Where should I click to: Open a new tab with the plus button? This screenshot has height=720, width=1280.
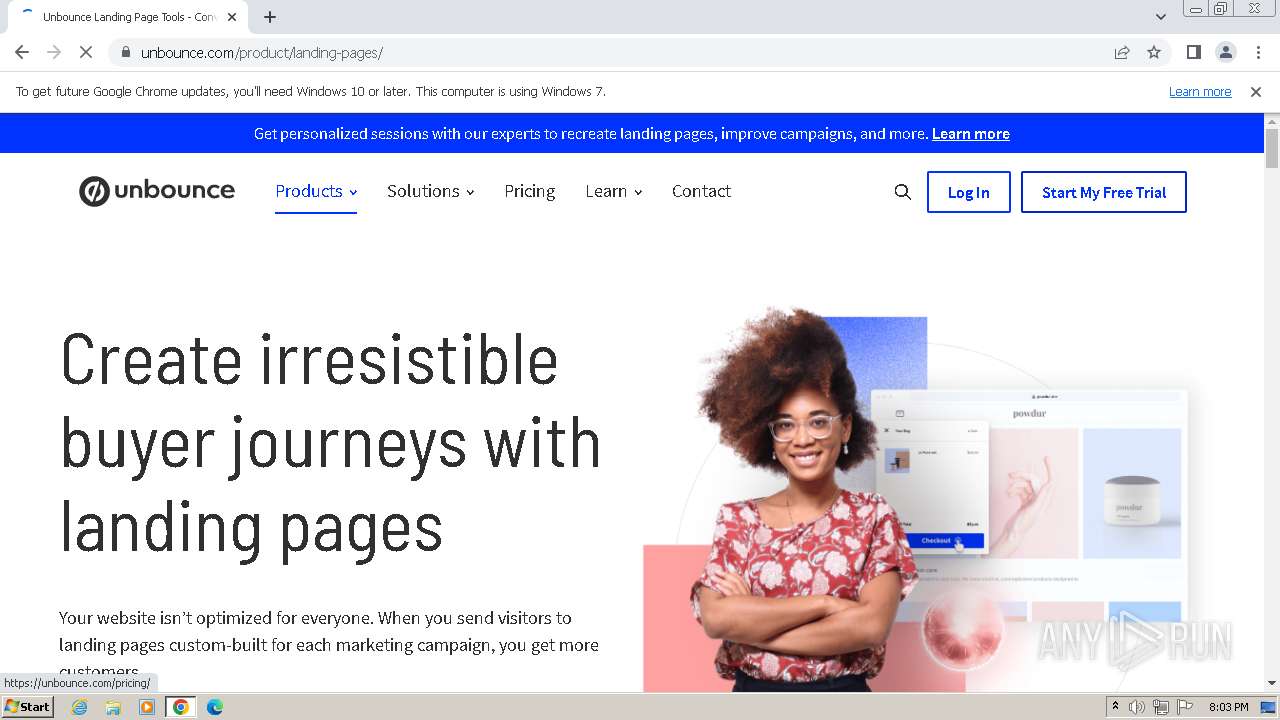point(270,17)
